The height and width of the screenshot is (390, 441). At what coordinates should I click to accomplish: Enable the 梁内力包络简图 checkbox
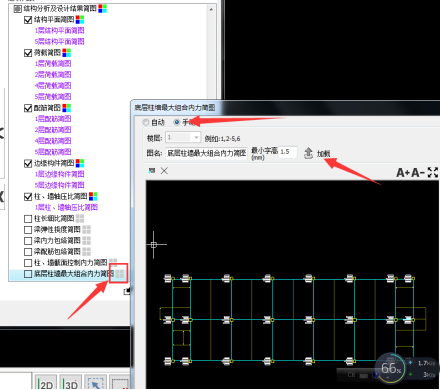[x=28, y=241]
